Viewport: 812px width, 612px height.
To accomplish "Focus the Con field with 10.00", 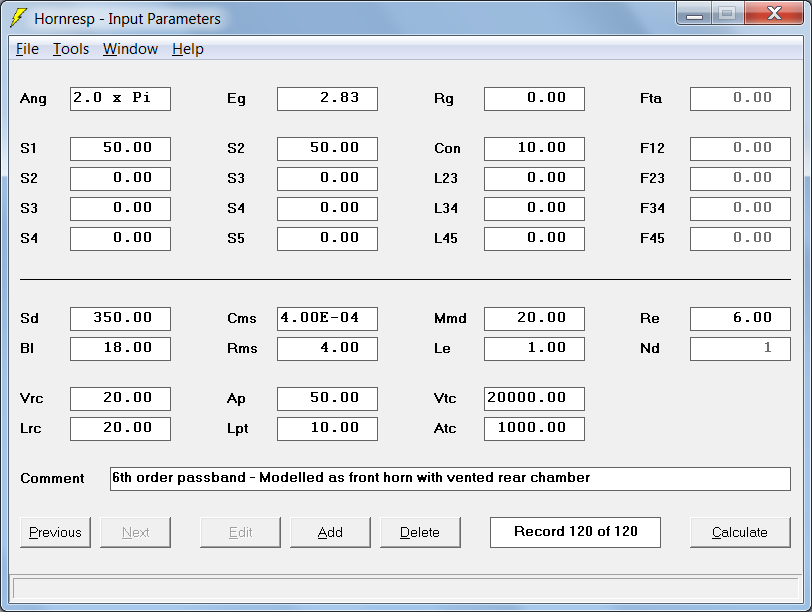I will (534, 149).
